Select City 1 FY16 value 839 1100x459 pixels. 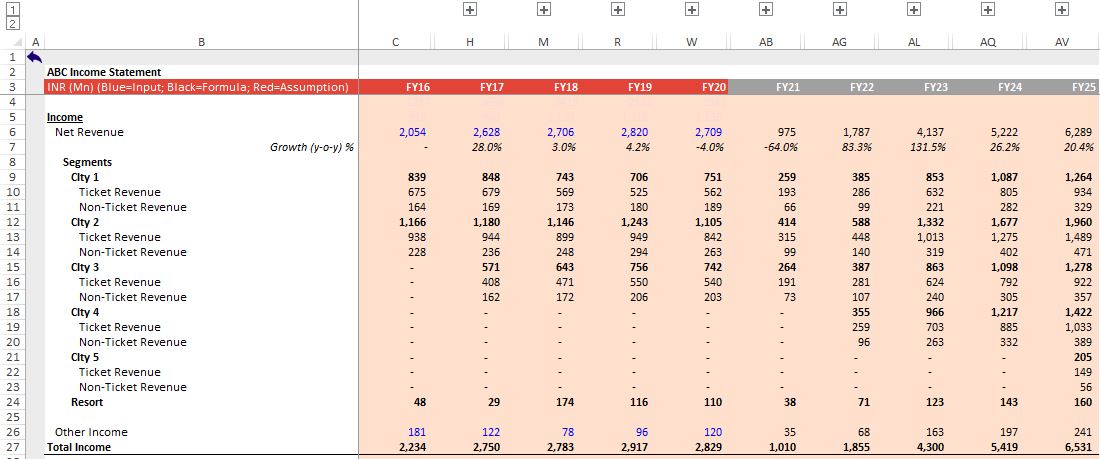click(416, 177)
